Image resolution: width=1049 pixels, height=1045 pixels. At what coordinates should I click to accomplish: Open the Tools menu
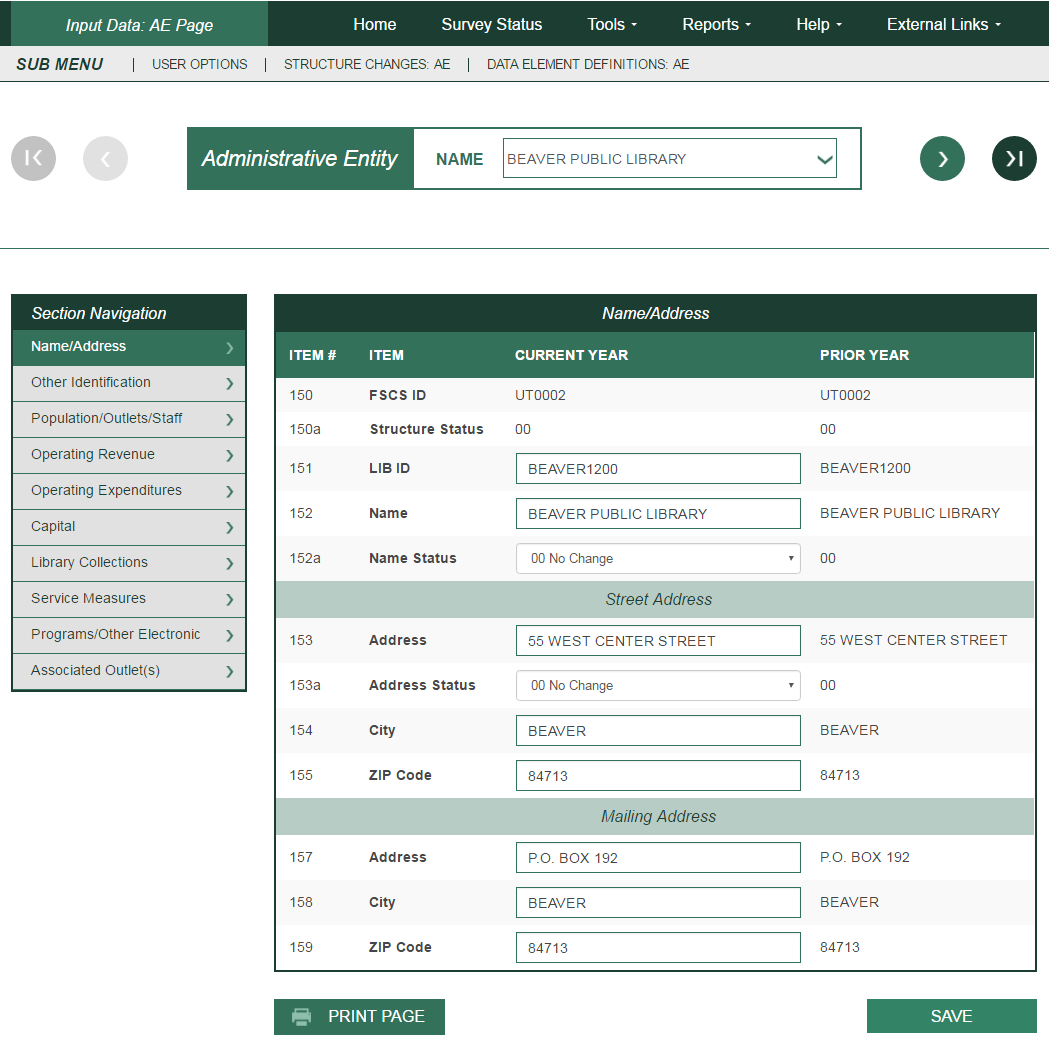point(612,24)
